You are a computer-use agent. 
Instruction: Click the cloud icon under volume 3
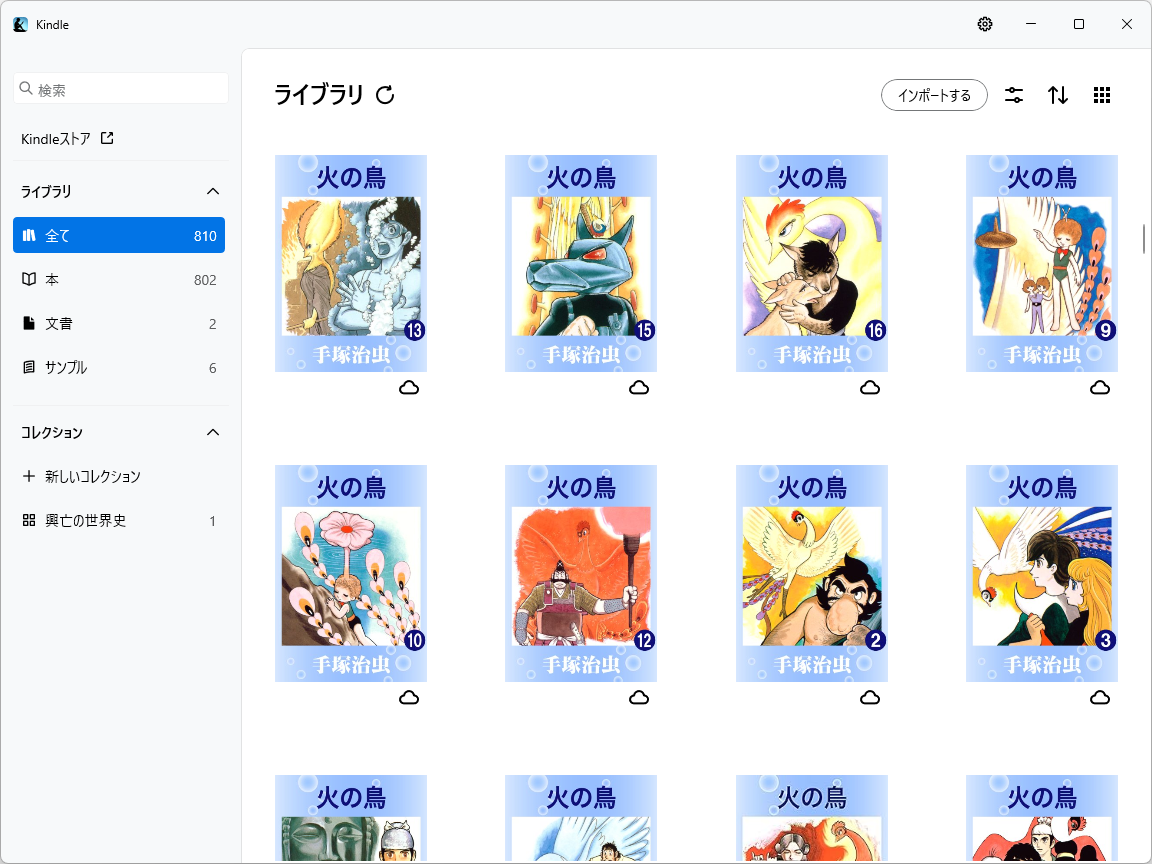[1100, 697]
